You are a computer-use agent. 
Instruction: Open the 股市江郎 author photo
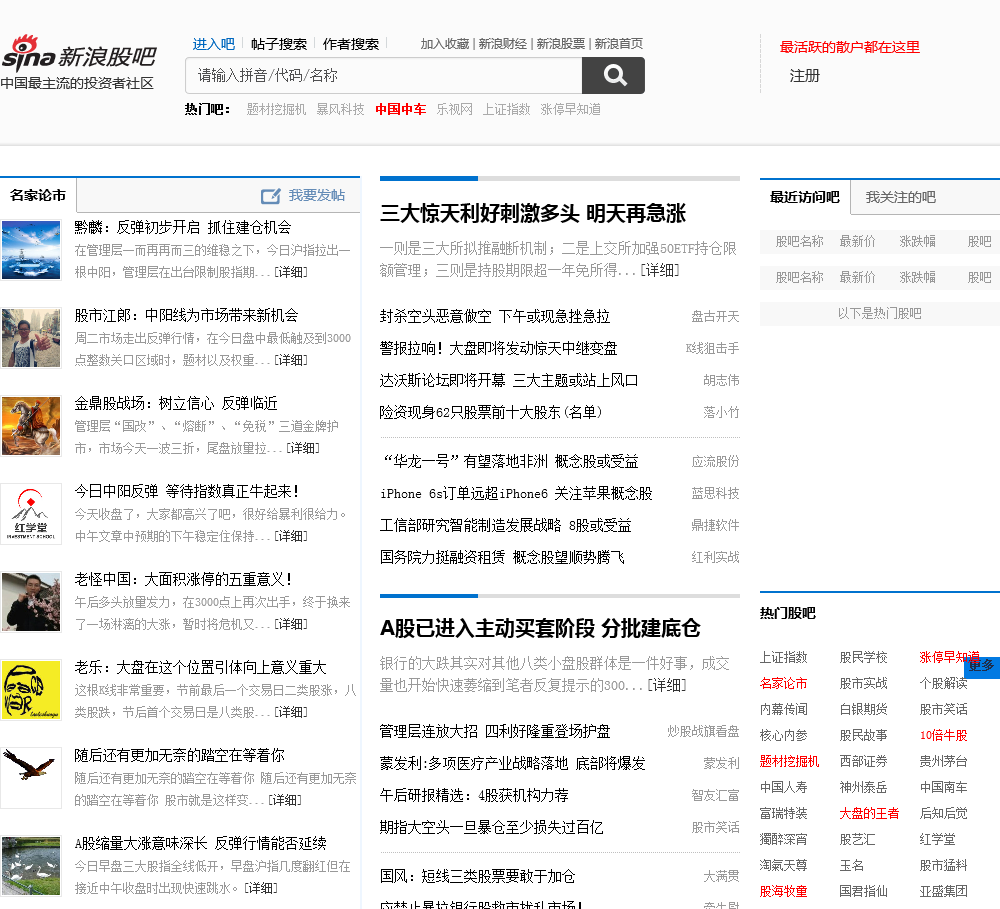[31, 338]
